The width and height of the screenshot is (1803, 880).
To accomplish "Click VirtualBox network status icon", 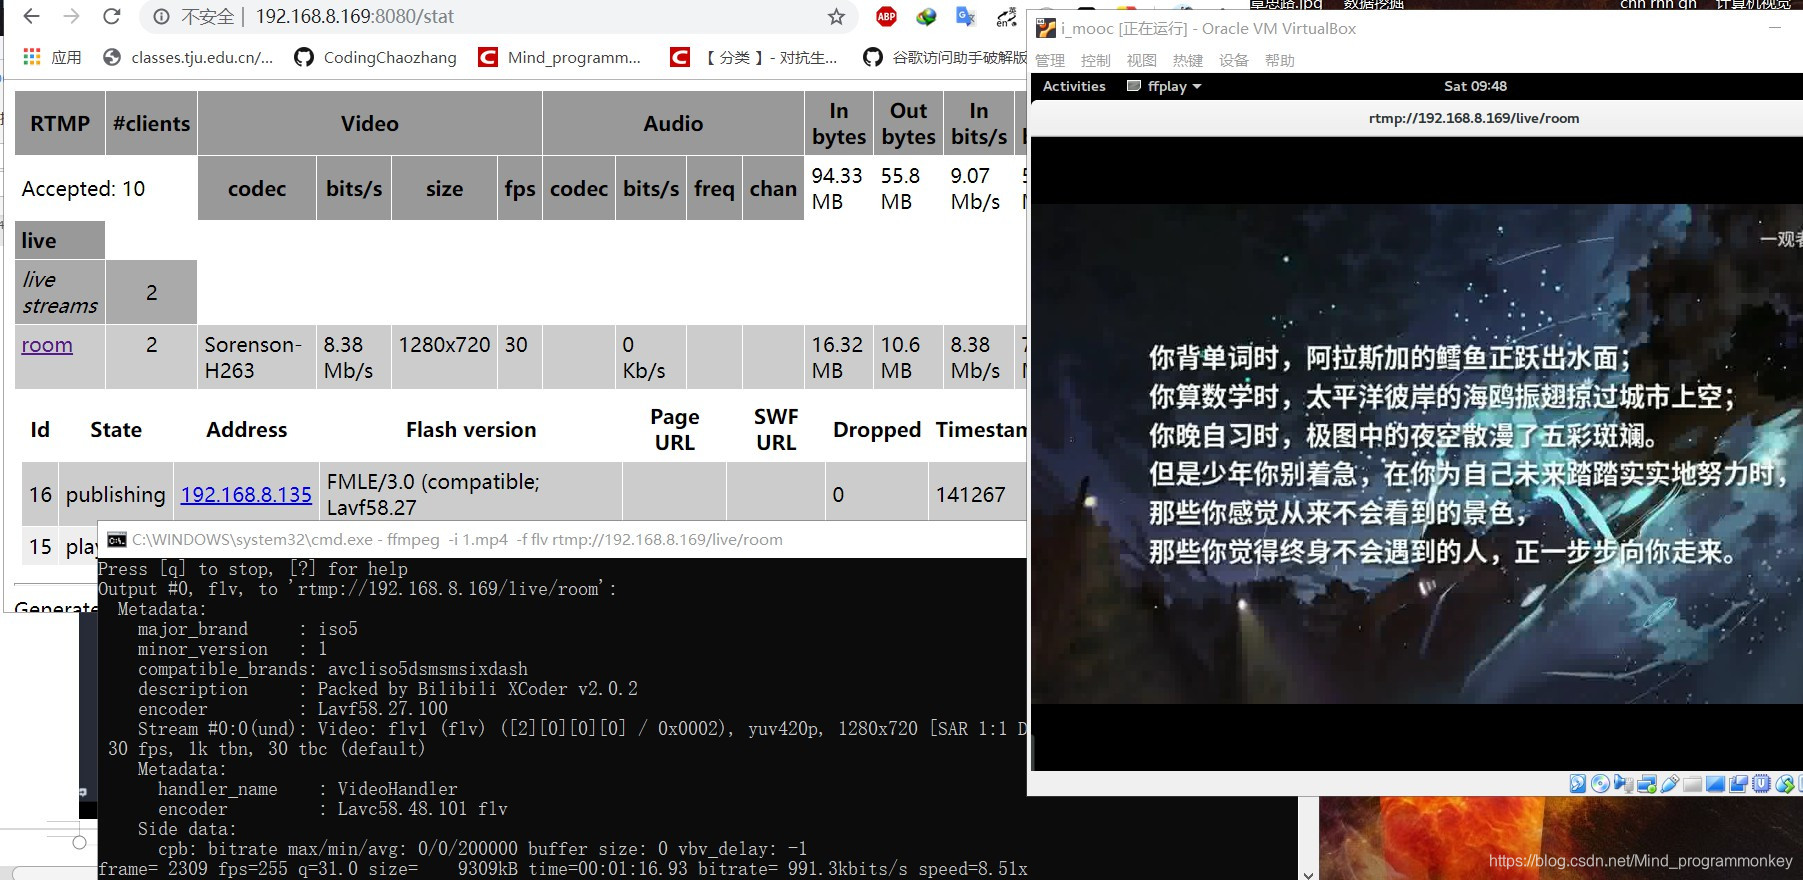I will click(x=1647, y=784).
